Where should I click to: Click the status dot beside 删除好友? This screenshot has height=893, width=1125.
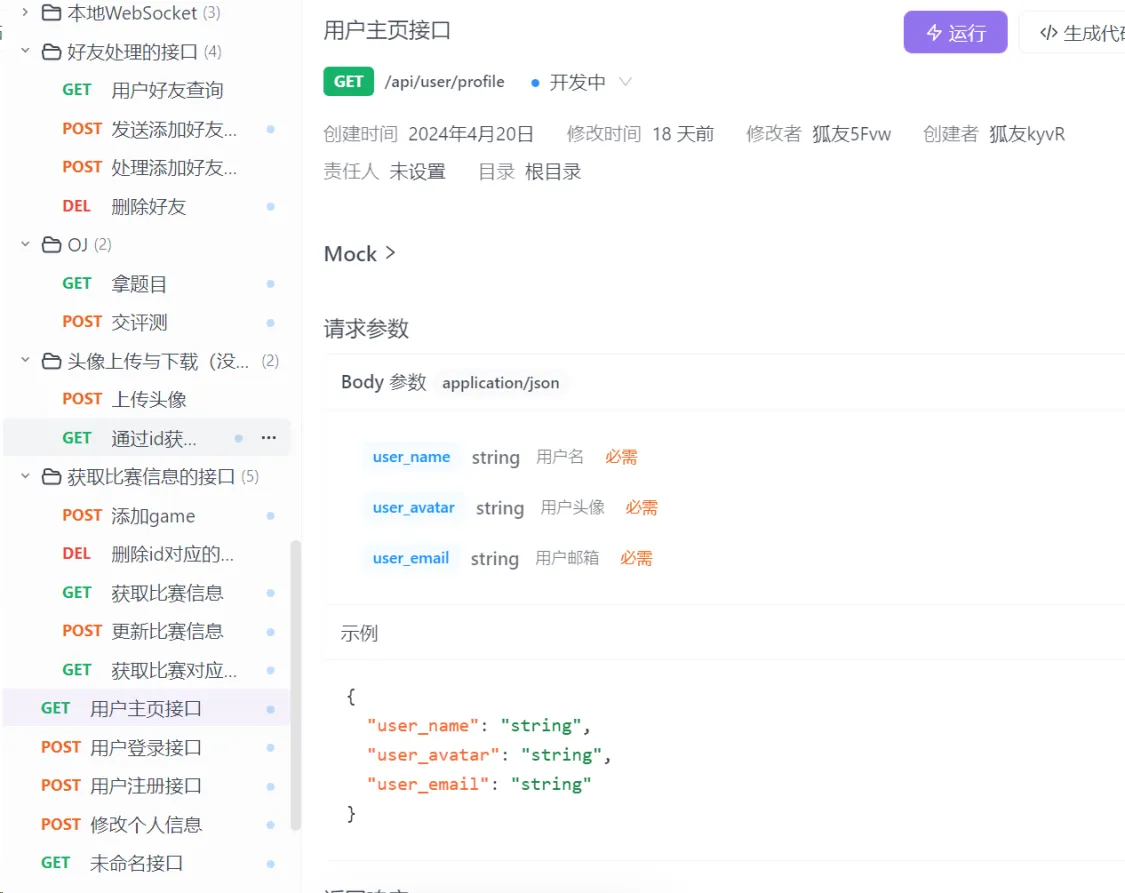click(270, 207)
